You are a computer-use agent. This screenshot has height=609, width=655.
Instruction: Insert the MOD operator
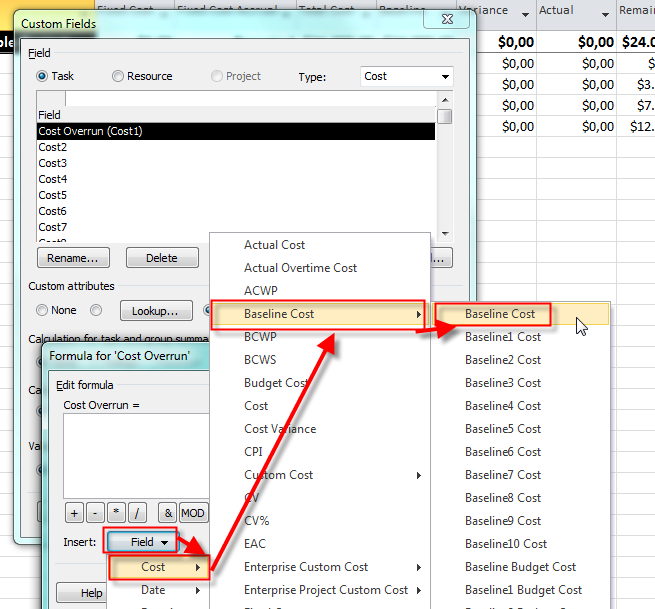click(x=193, y=513)
